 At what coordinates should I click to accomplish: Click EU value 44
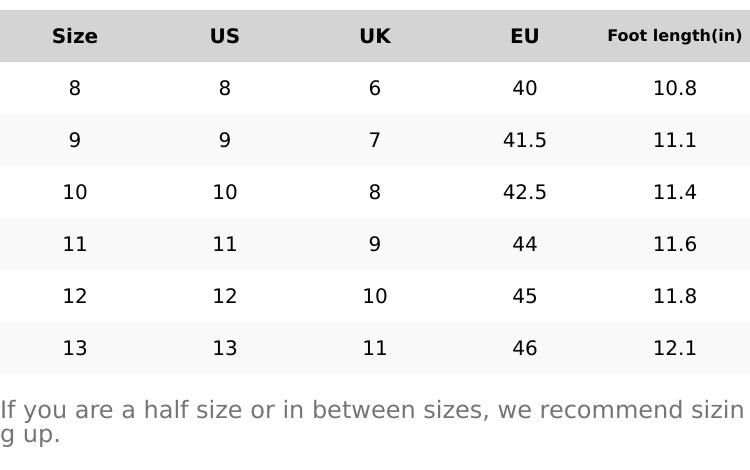point(525,245)
